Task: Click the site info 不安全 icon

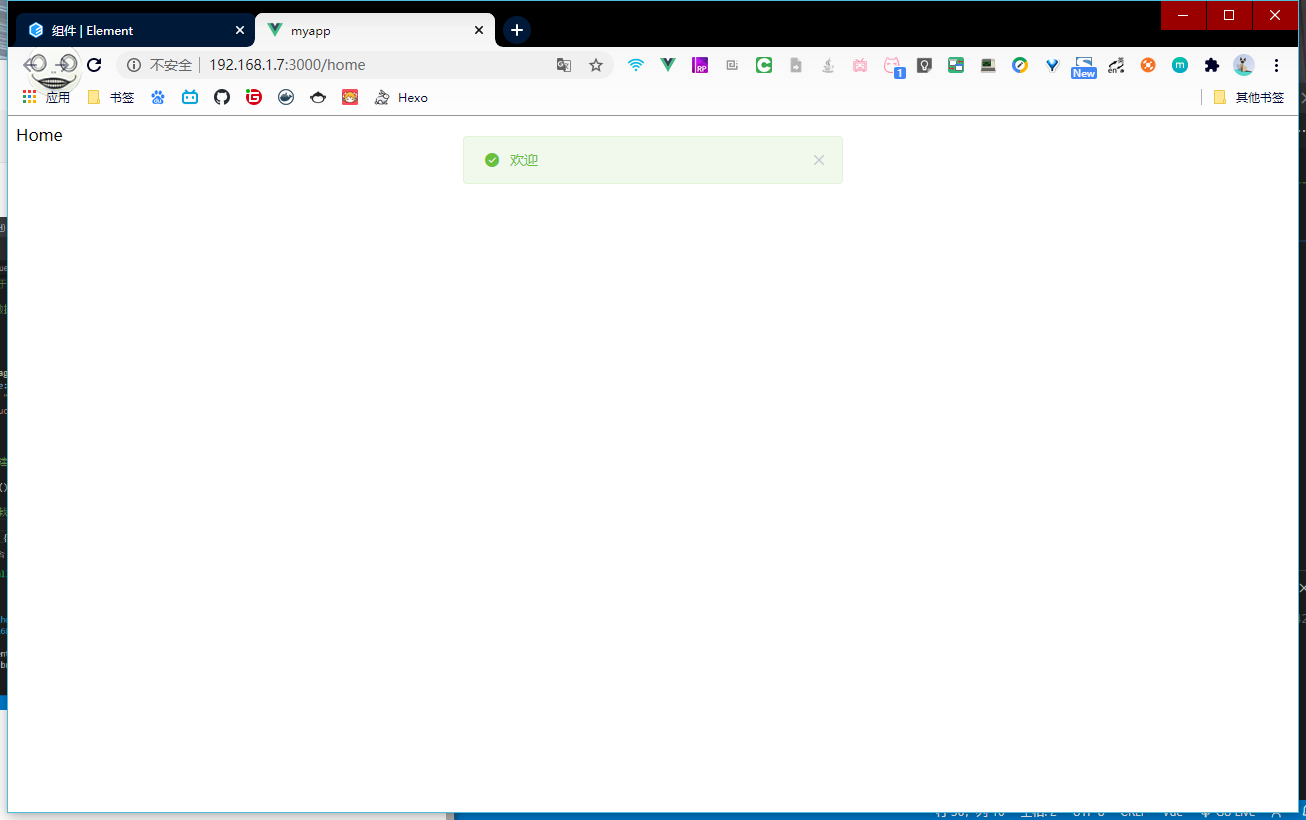Action: point(134,65)
